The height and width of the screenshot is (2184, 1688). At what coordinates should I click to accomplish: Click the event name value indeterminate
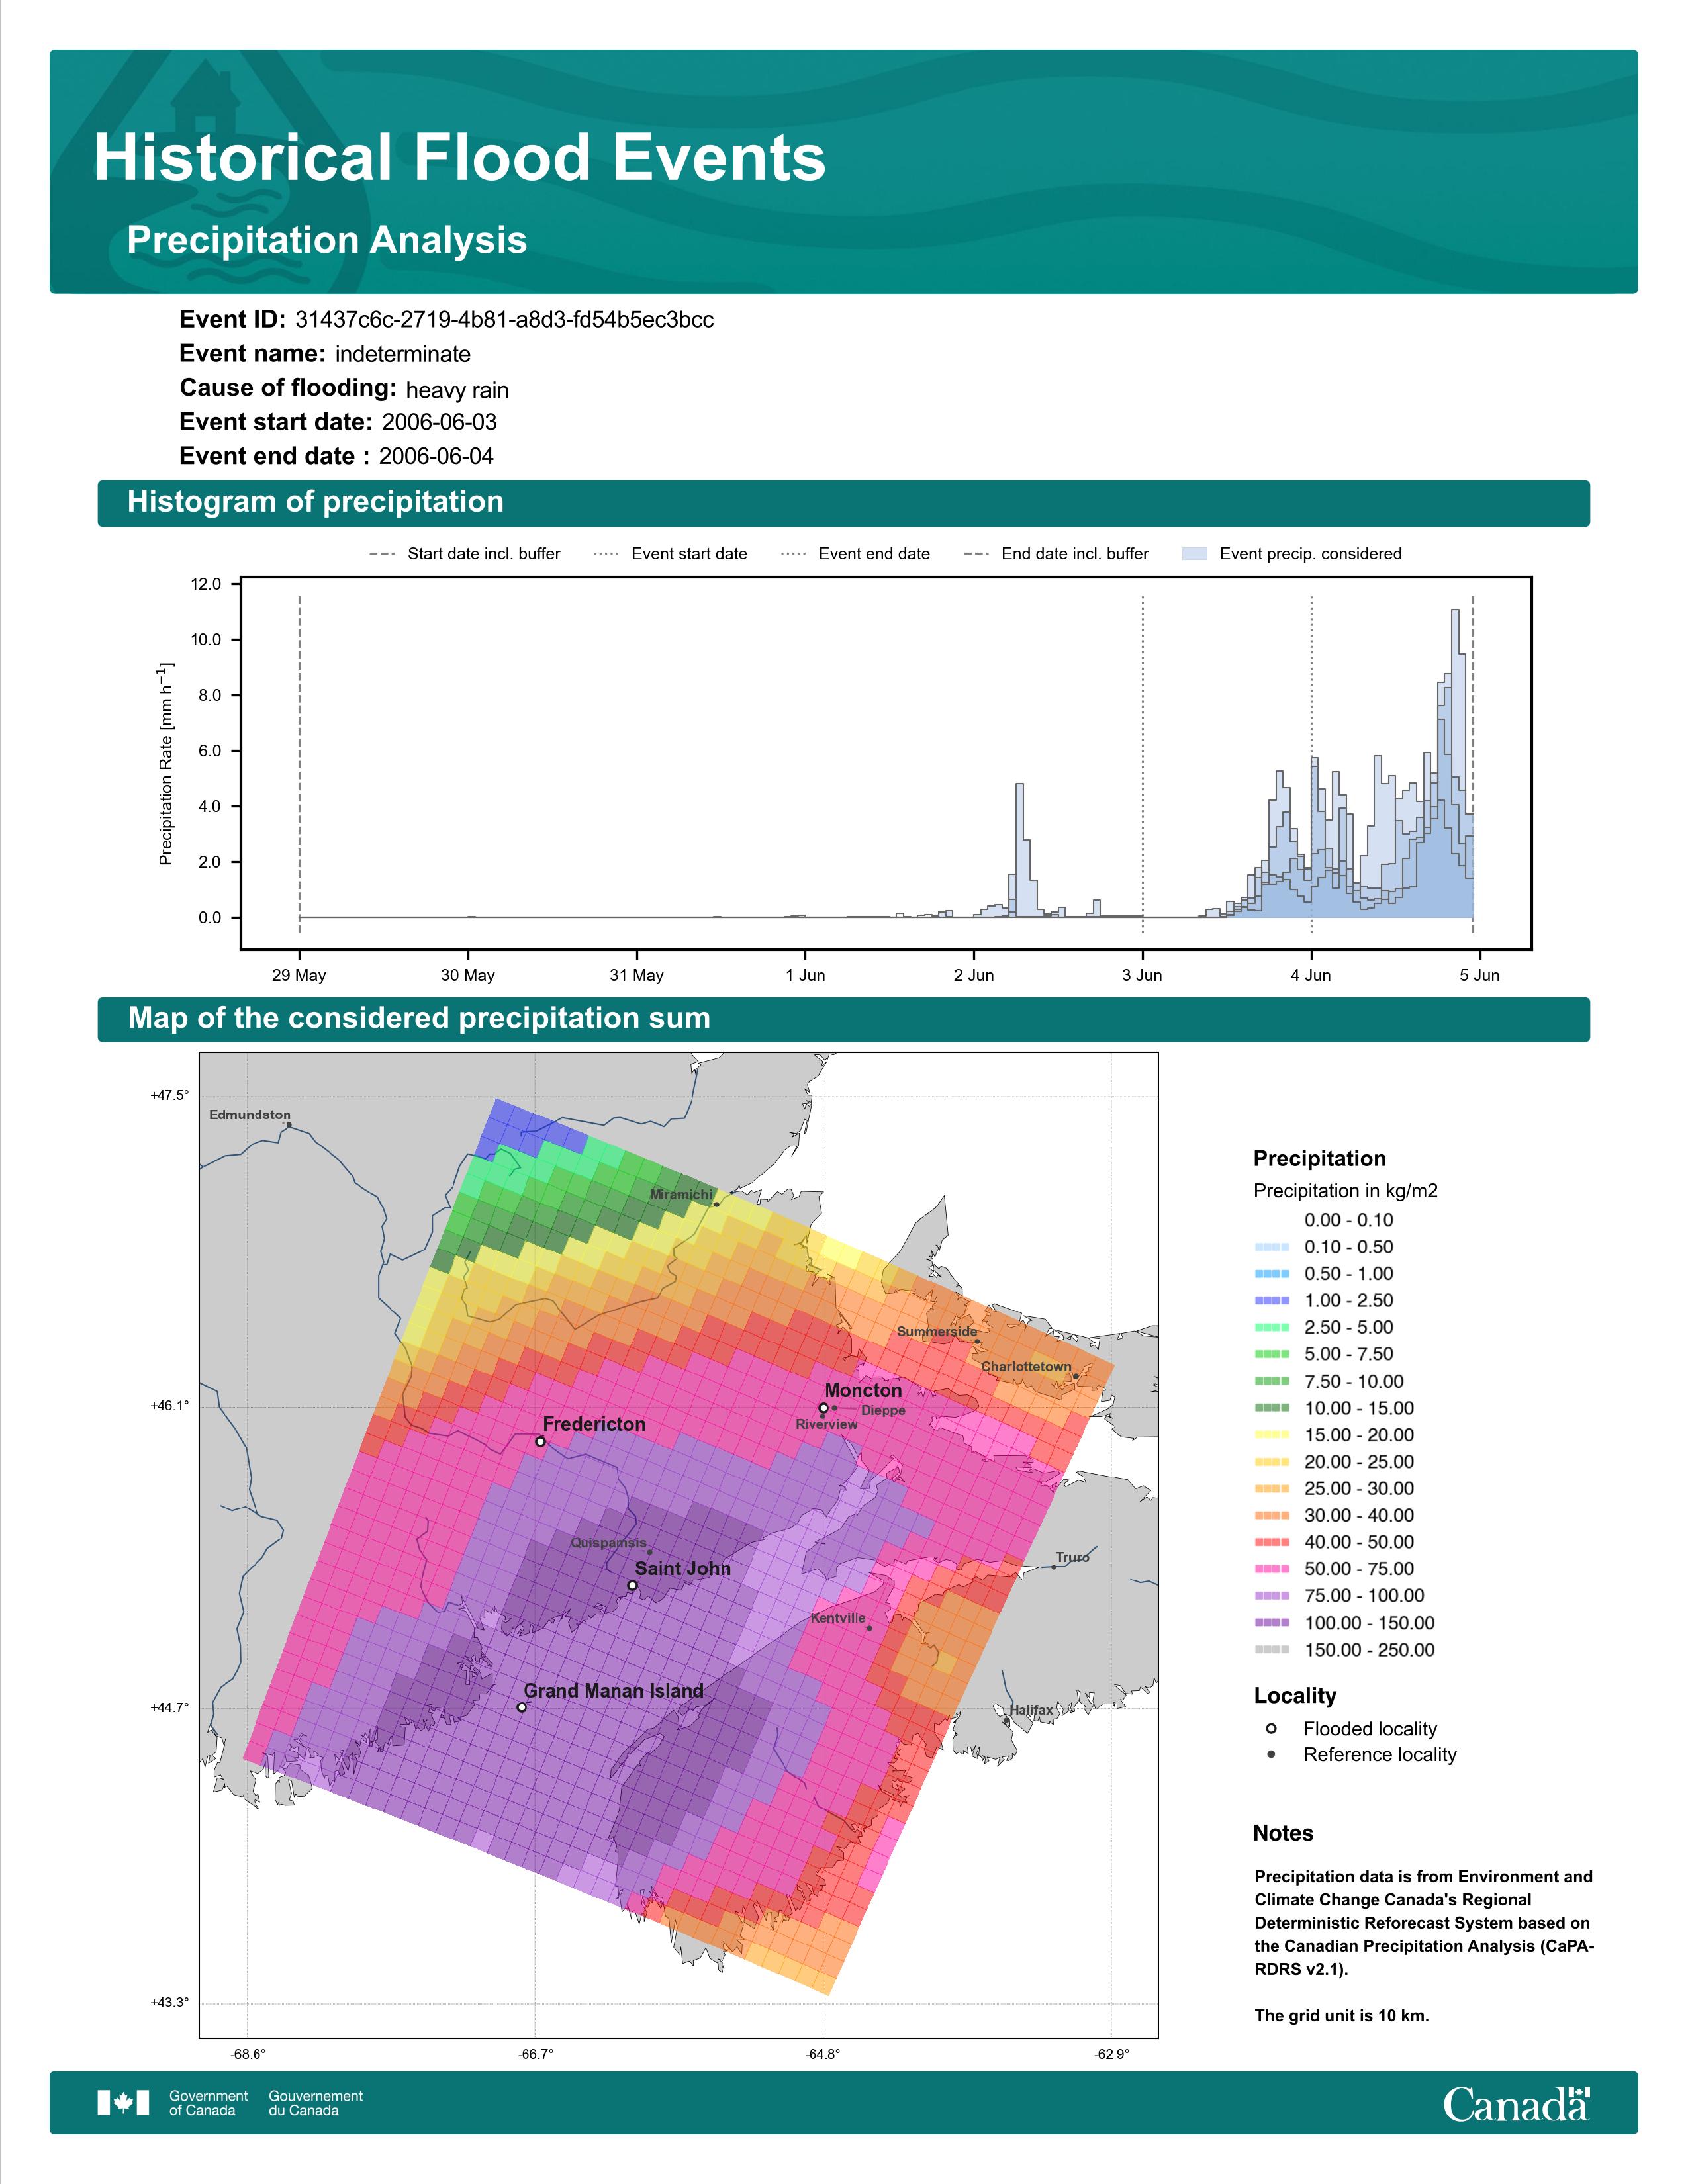403,355
